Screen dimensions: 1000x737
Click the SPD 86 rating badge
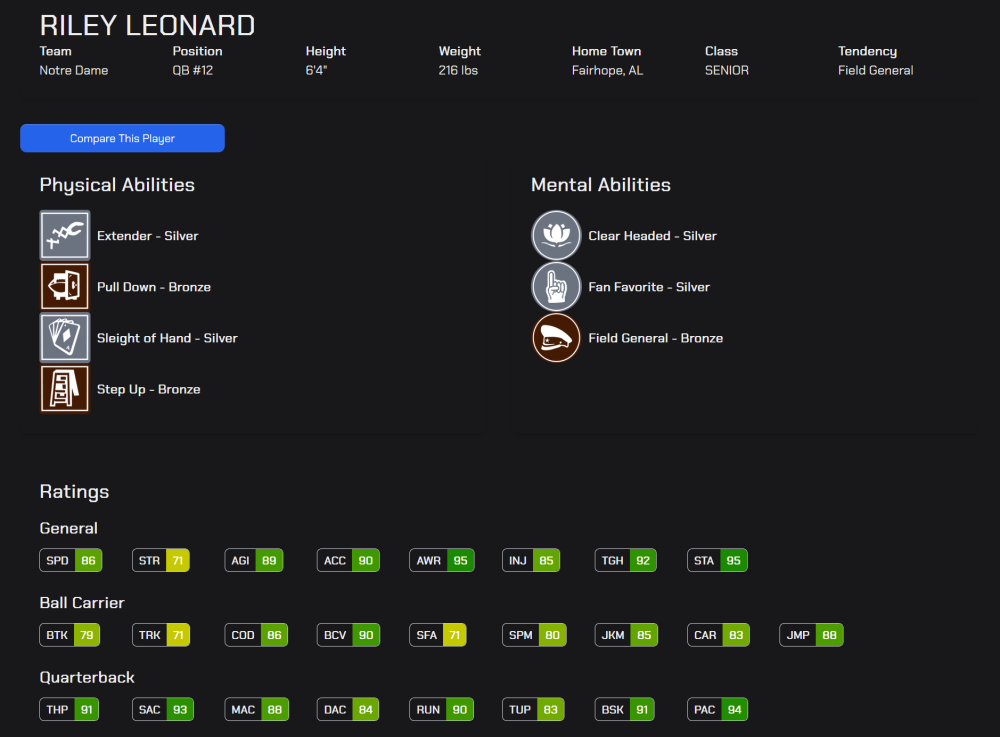coord(71,561)
